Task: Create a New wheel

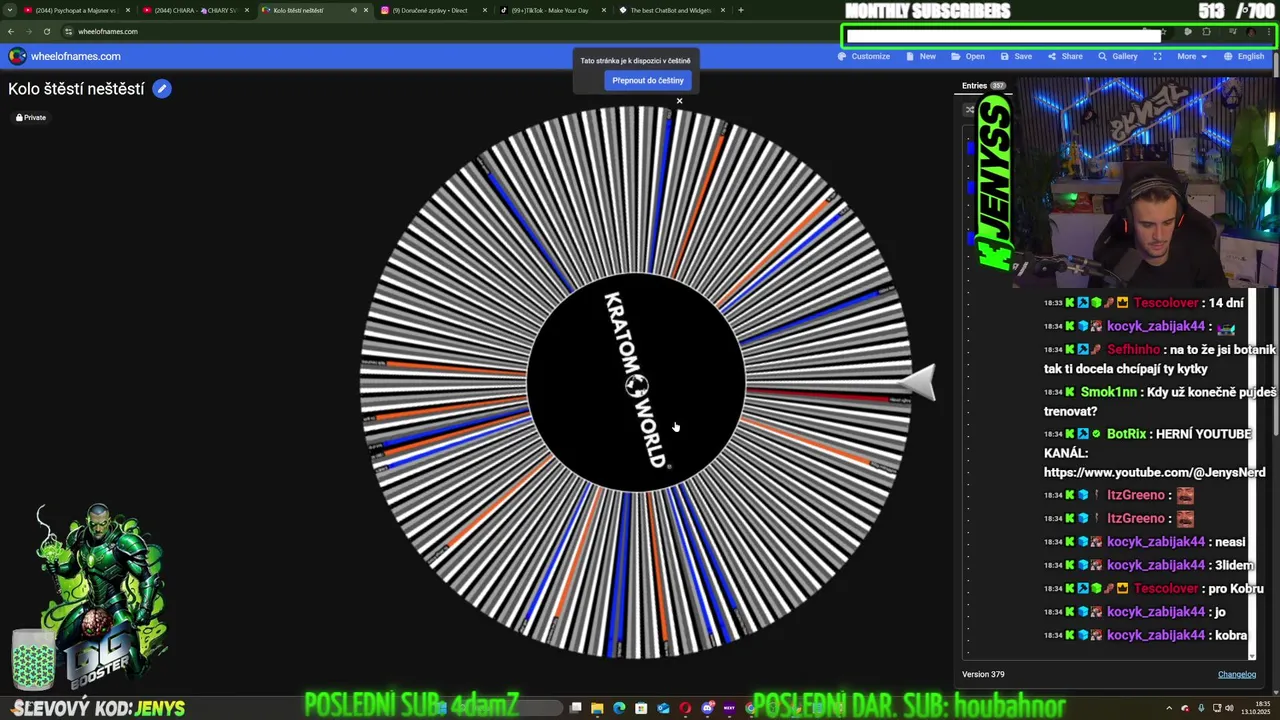Action: (921, 56)
